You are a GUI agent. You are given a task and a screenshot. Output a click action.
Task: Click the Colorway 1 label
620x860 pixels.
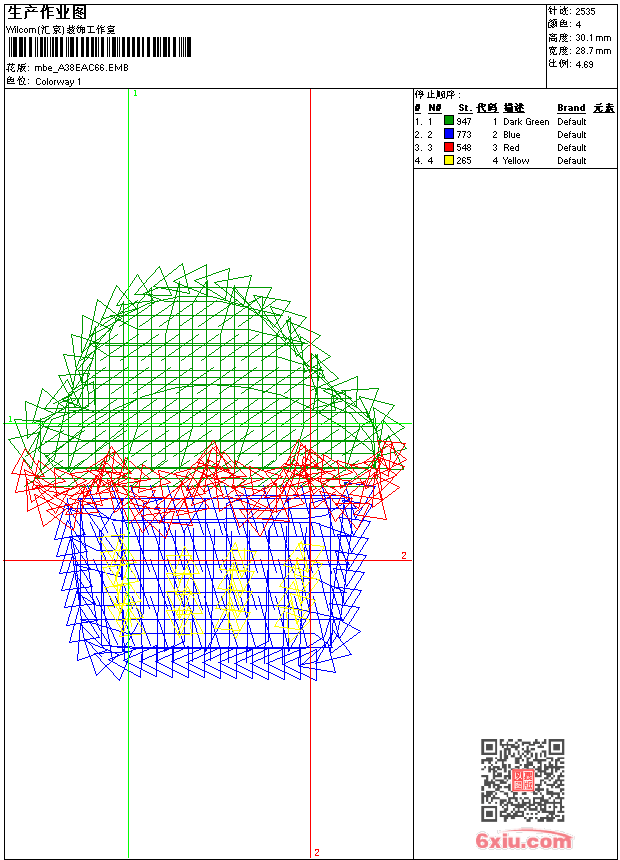(x=58, y=82)
